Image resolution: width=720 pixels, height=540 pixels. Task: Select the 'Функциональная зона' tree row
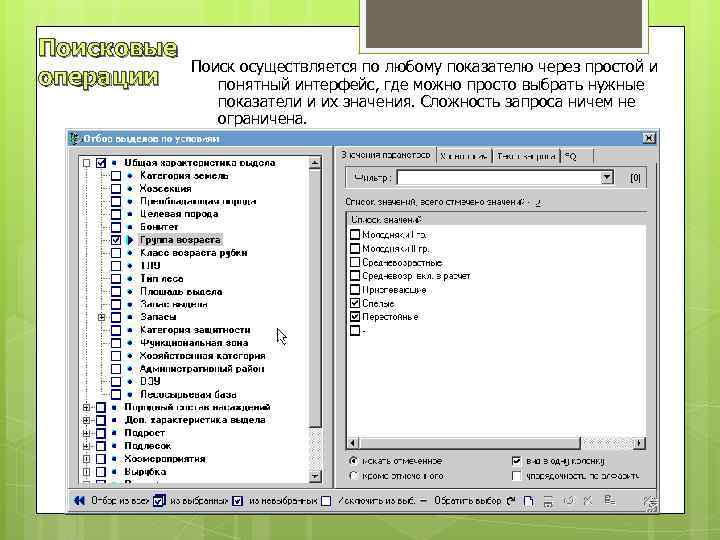(x=194, y=343)
